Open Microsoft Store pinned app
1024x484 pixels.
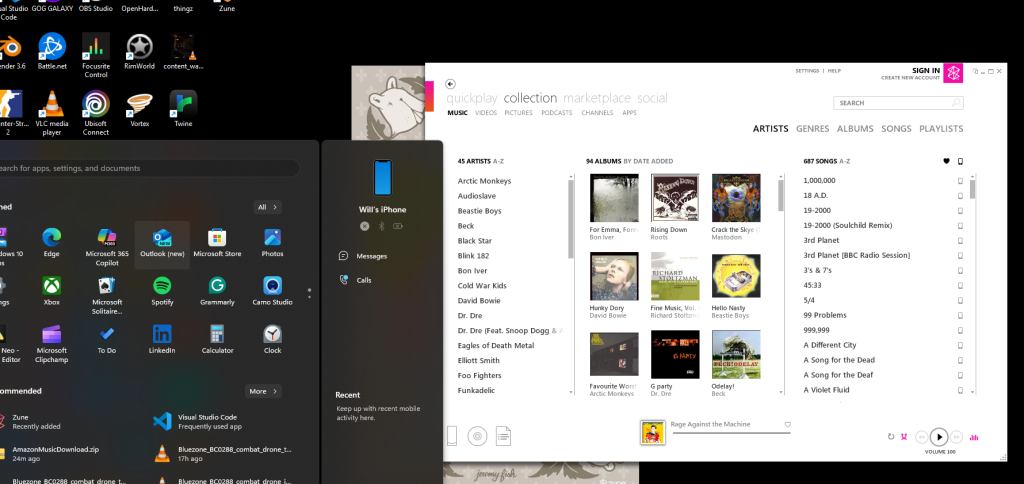[x=217, y=243]
